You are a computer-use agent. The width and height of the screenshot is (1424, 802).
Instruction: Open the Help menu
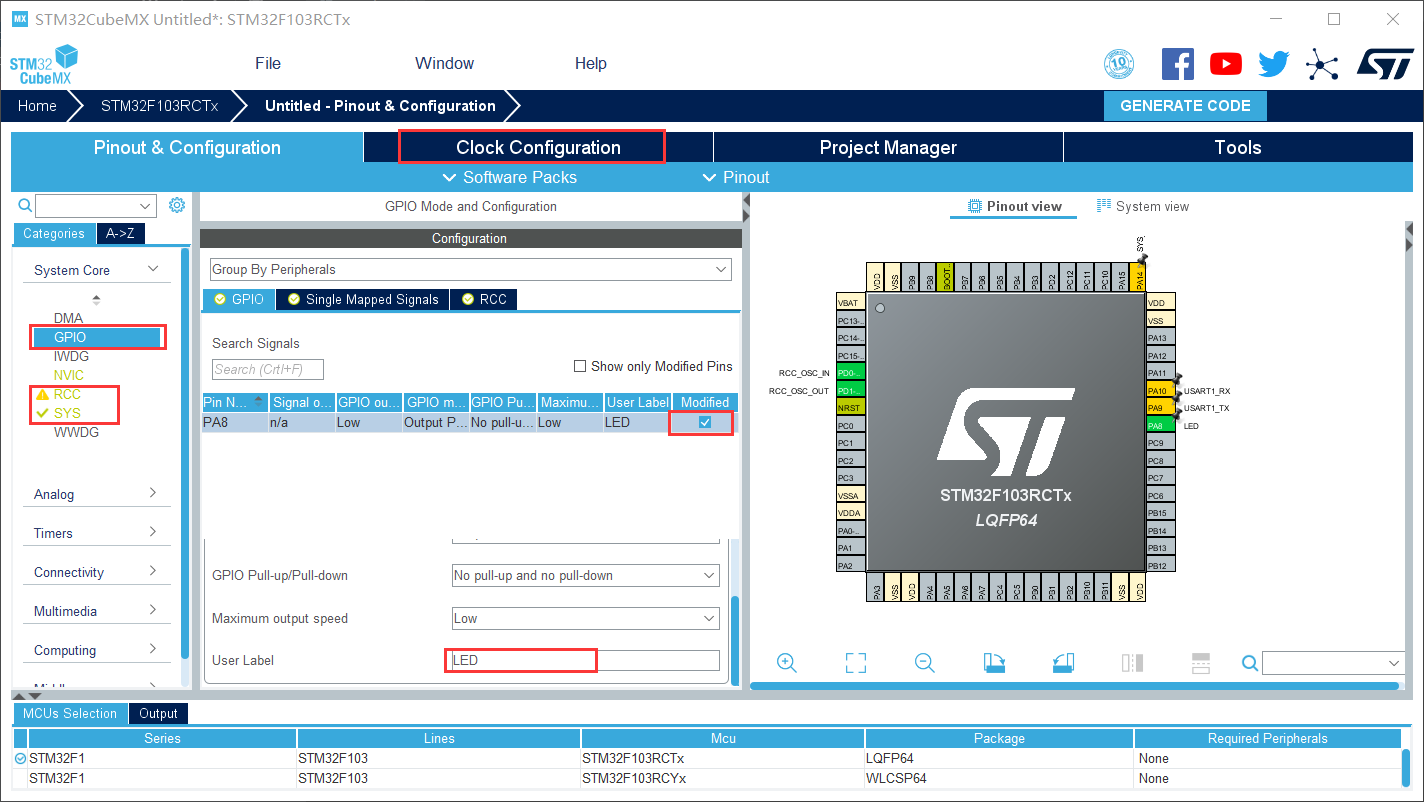tap(591, 63)
